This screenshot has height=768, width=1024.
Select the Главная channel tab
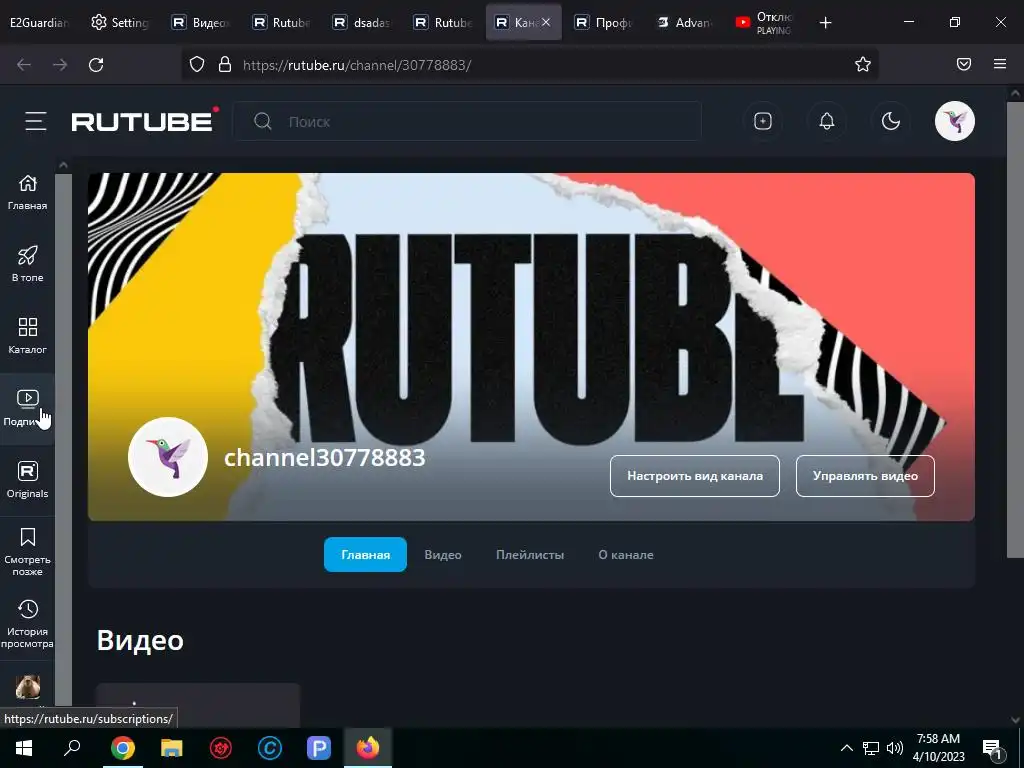pos(365,554)
